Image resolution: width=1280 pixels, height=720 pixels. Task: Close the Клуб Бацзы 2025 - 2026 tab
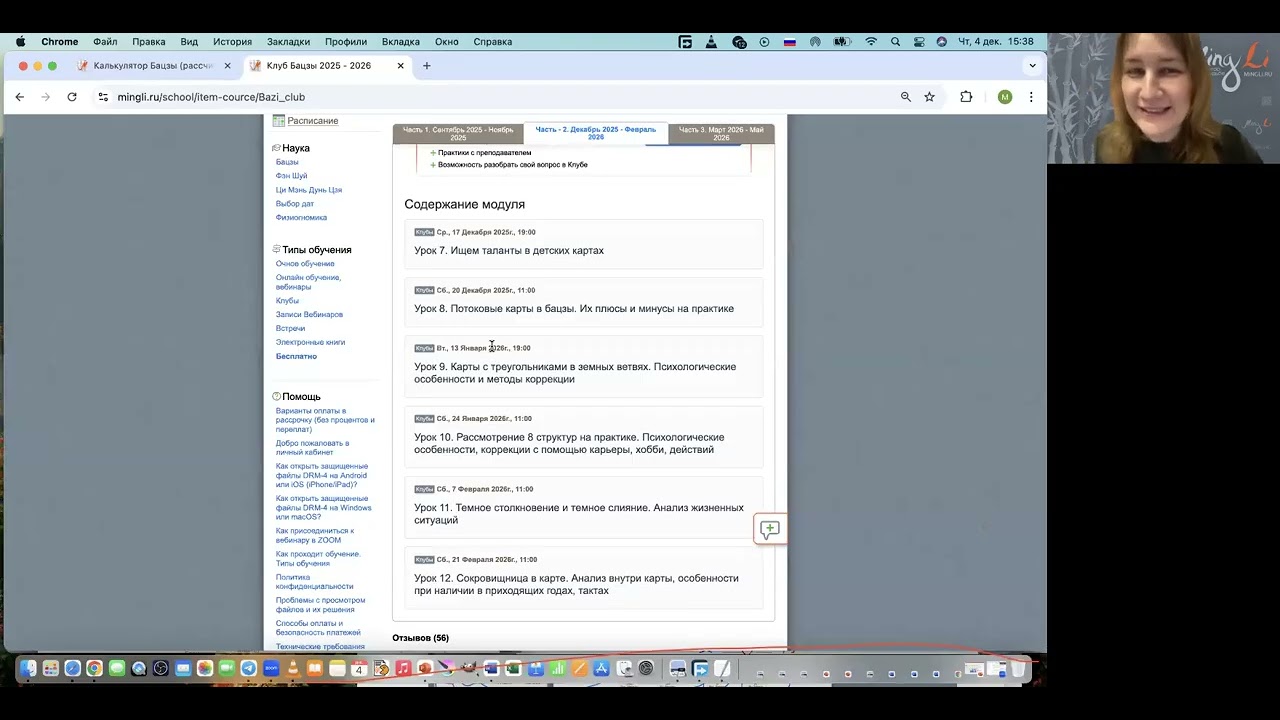click(401, 66)
